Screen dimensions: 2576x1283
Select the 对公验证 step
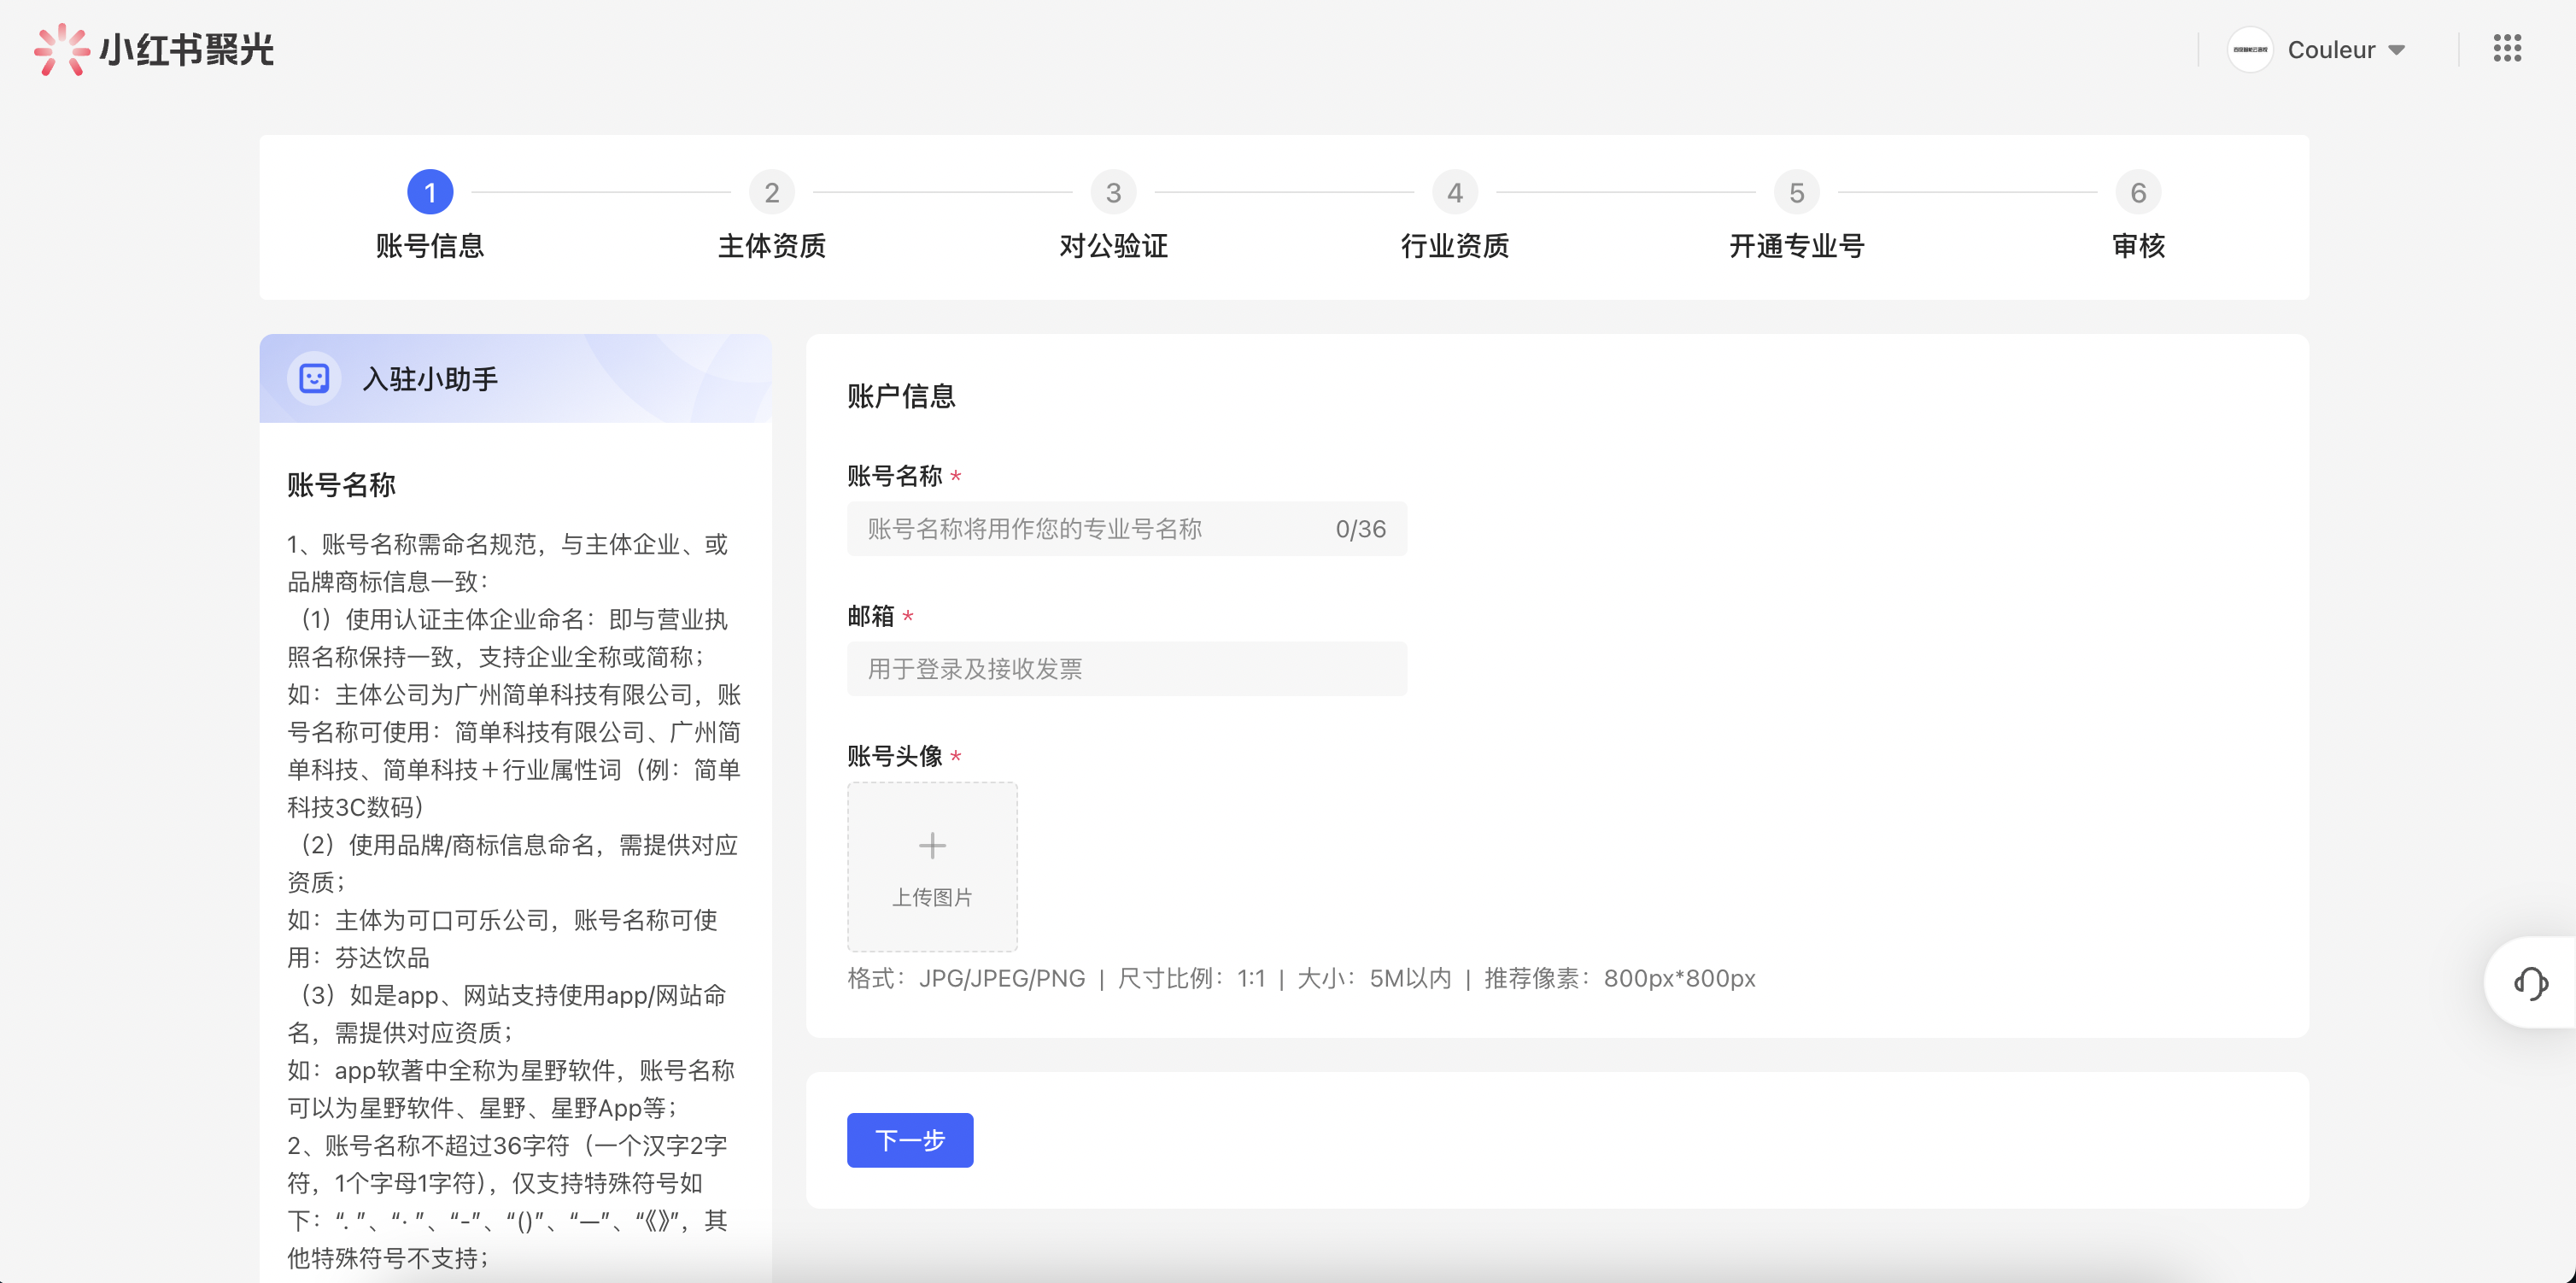point(1113,247)
